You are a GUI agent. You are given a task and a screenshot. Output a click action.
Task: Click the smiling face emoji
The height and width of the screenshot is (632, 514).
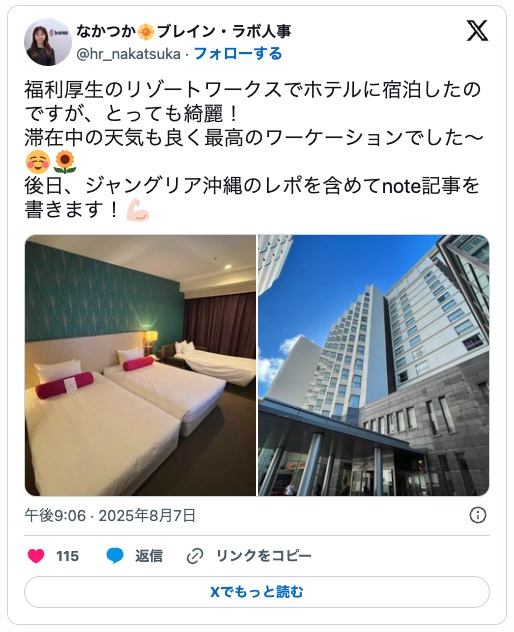coord(38,162)
